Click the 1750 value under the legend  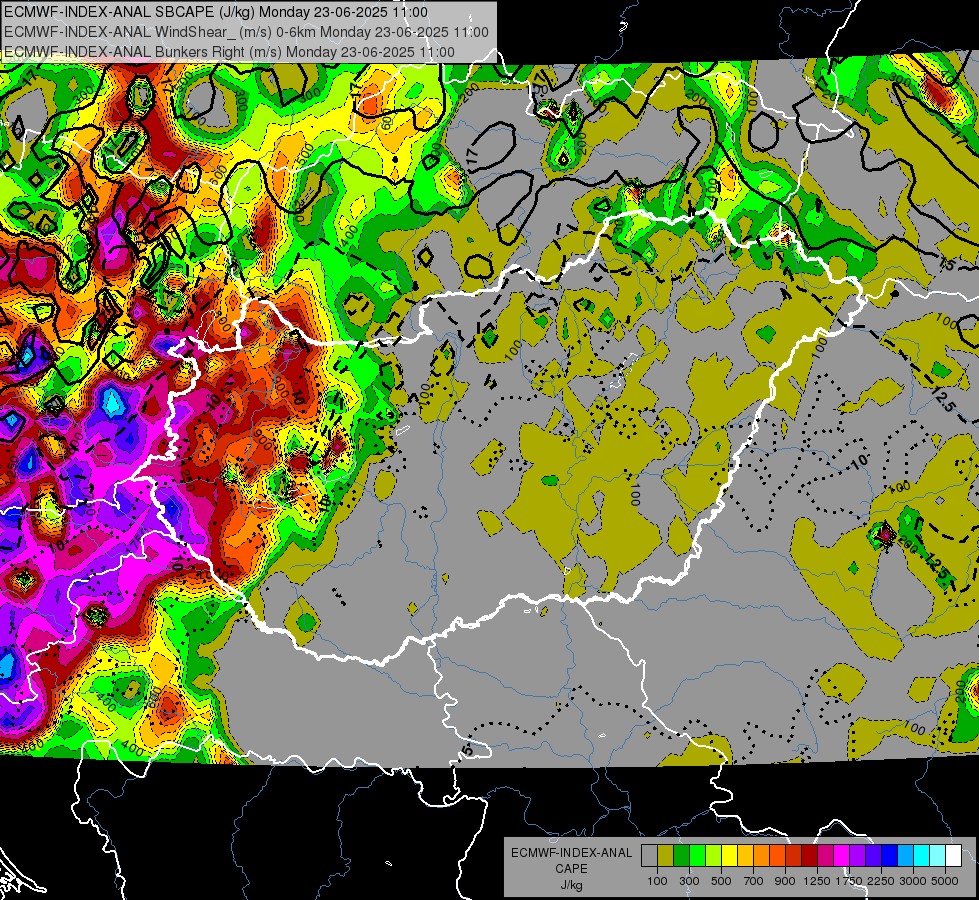pos(849,881)
